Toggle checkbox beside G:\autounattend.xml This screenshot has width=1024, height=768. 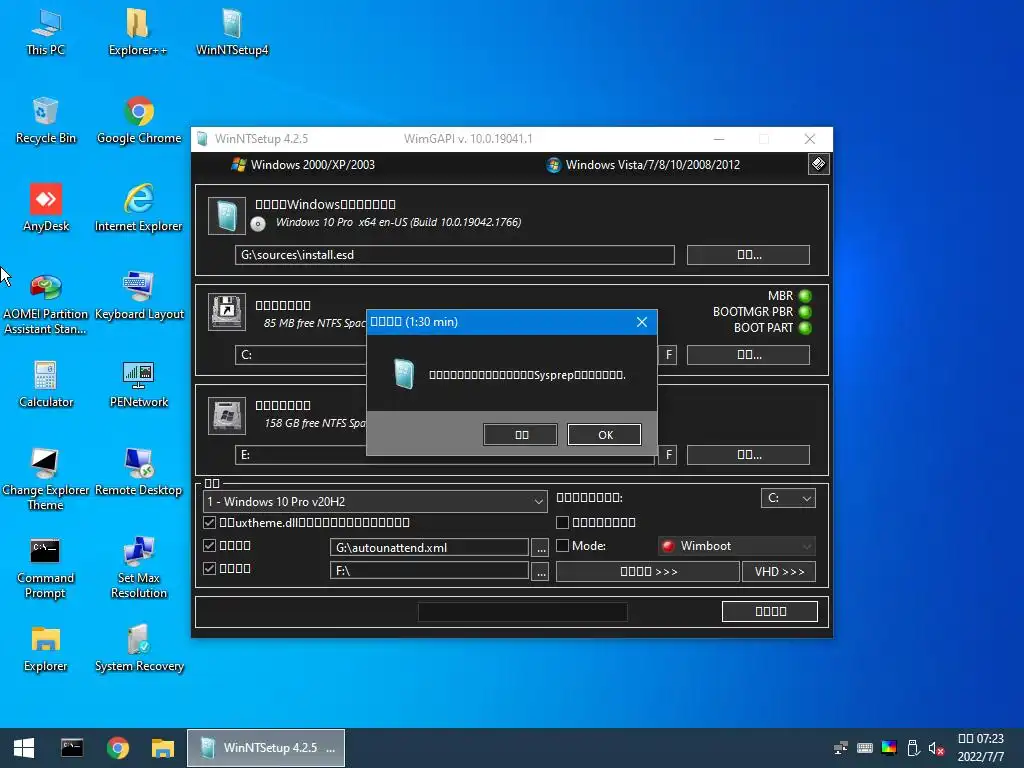point(209,545)
